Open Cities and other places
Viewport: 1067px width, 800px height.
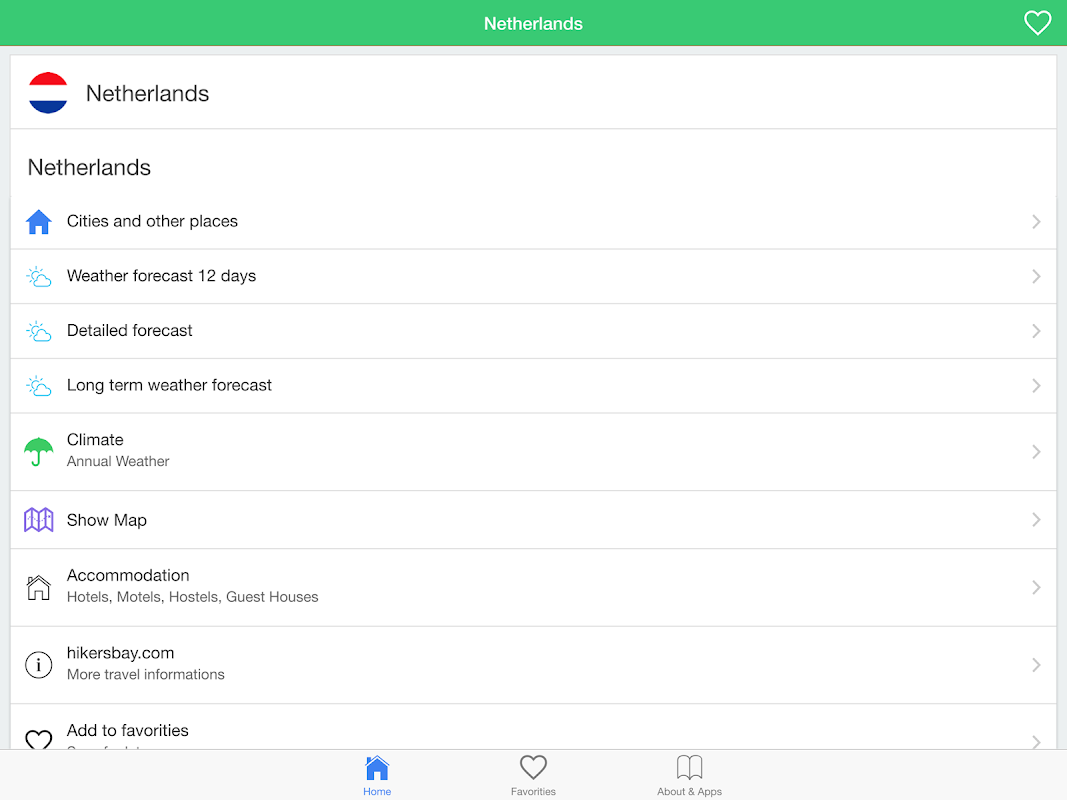(534, 222)
